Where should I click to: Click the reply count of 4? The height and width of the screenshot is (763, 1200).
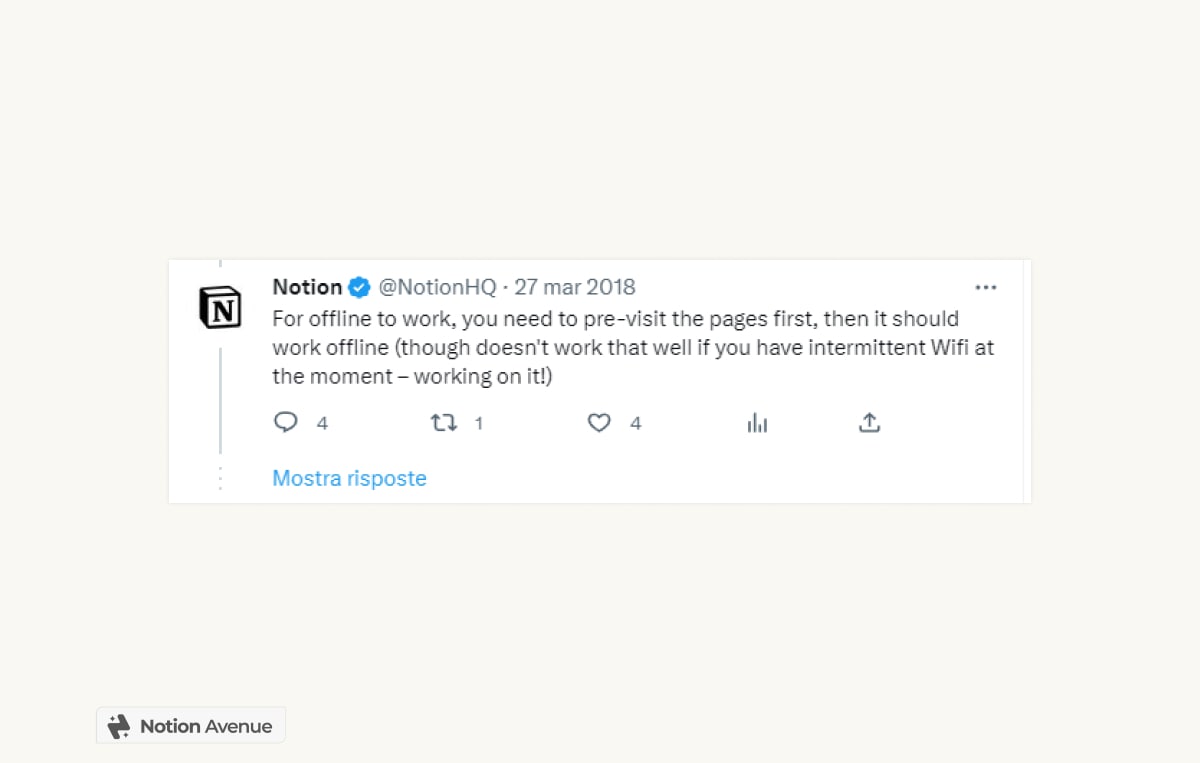[322, 423]
